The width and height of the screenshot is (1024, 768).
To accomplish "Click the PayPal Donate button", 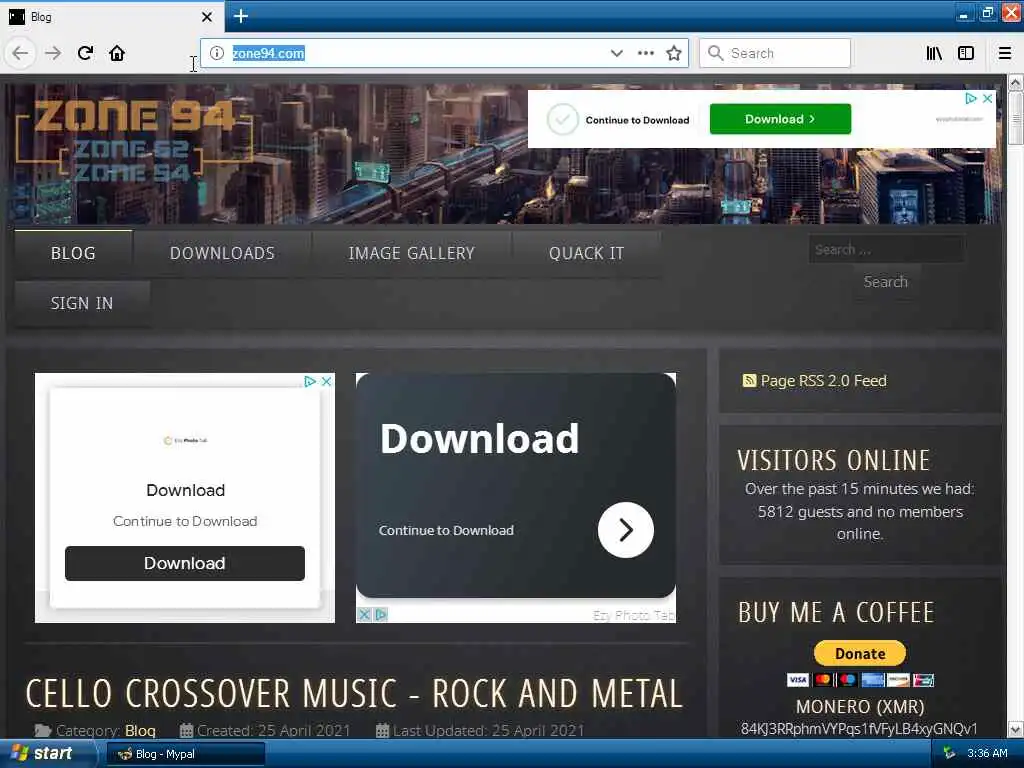I will pos(860,654).
